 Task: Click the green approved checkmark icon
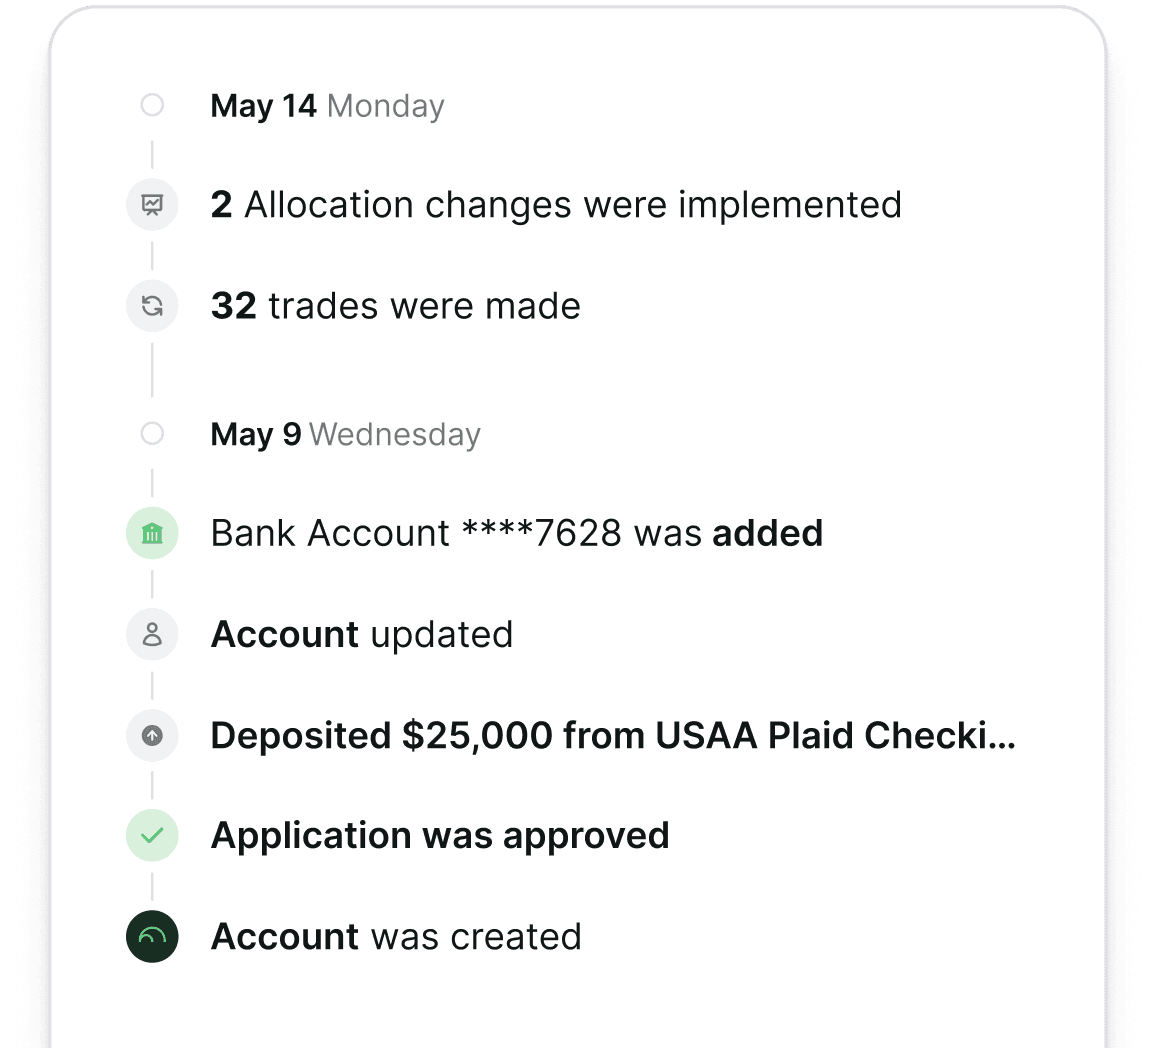(x=152, y=835)
